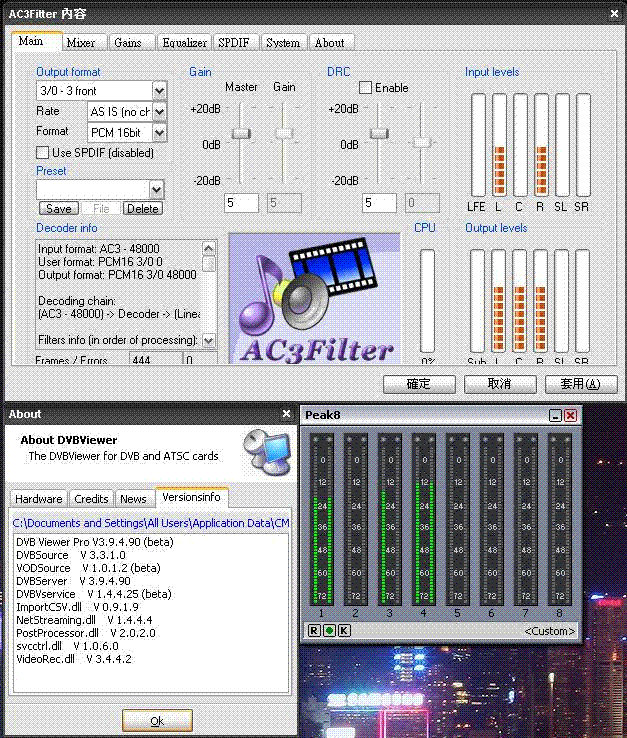Click 'VideoRec.dll V 3.4.4.2' line
The height and width of the screenshot is (738, 627).
click(74, 659)
